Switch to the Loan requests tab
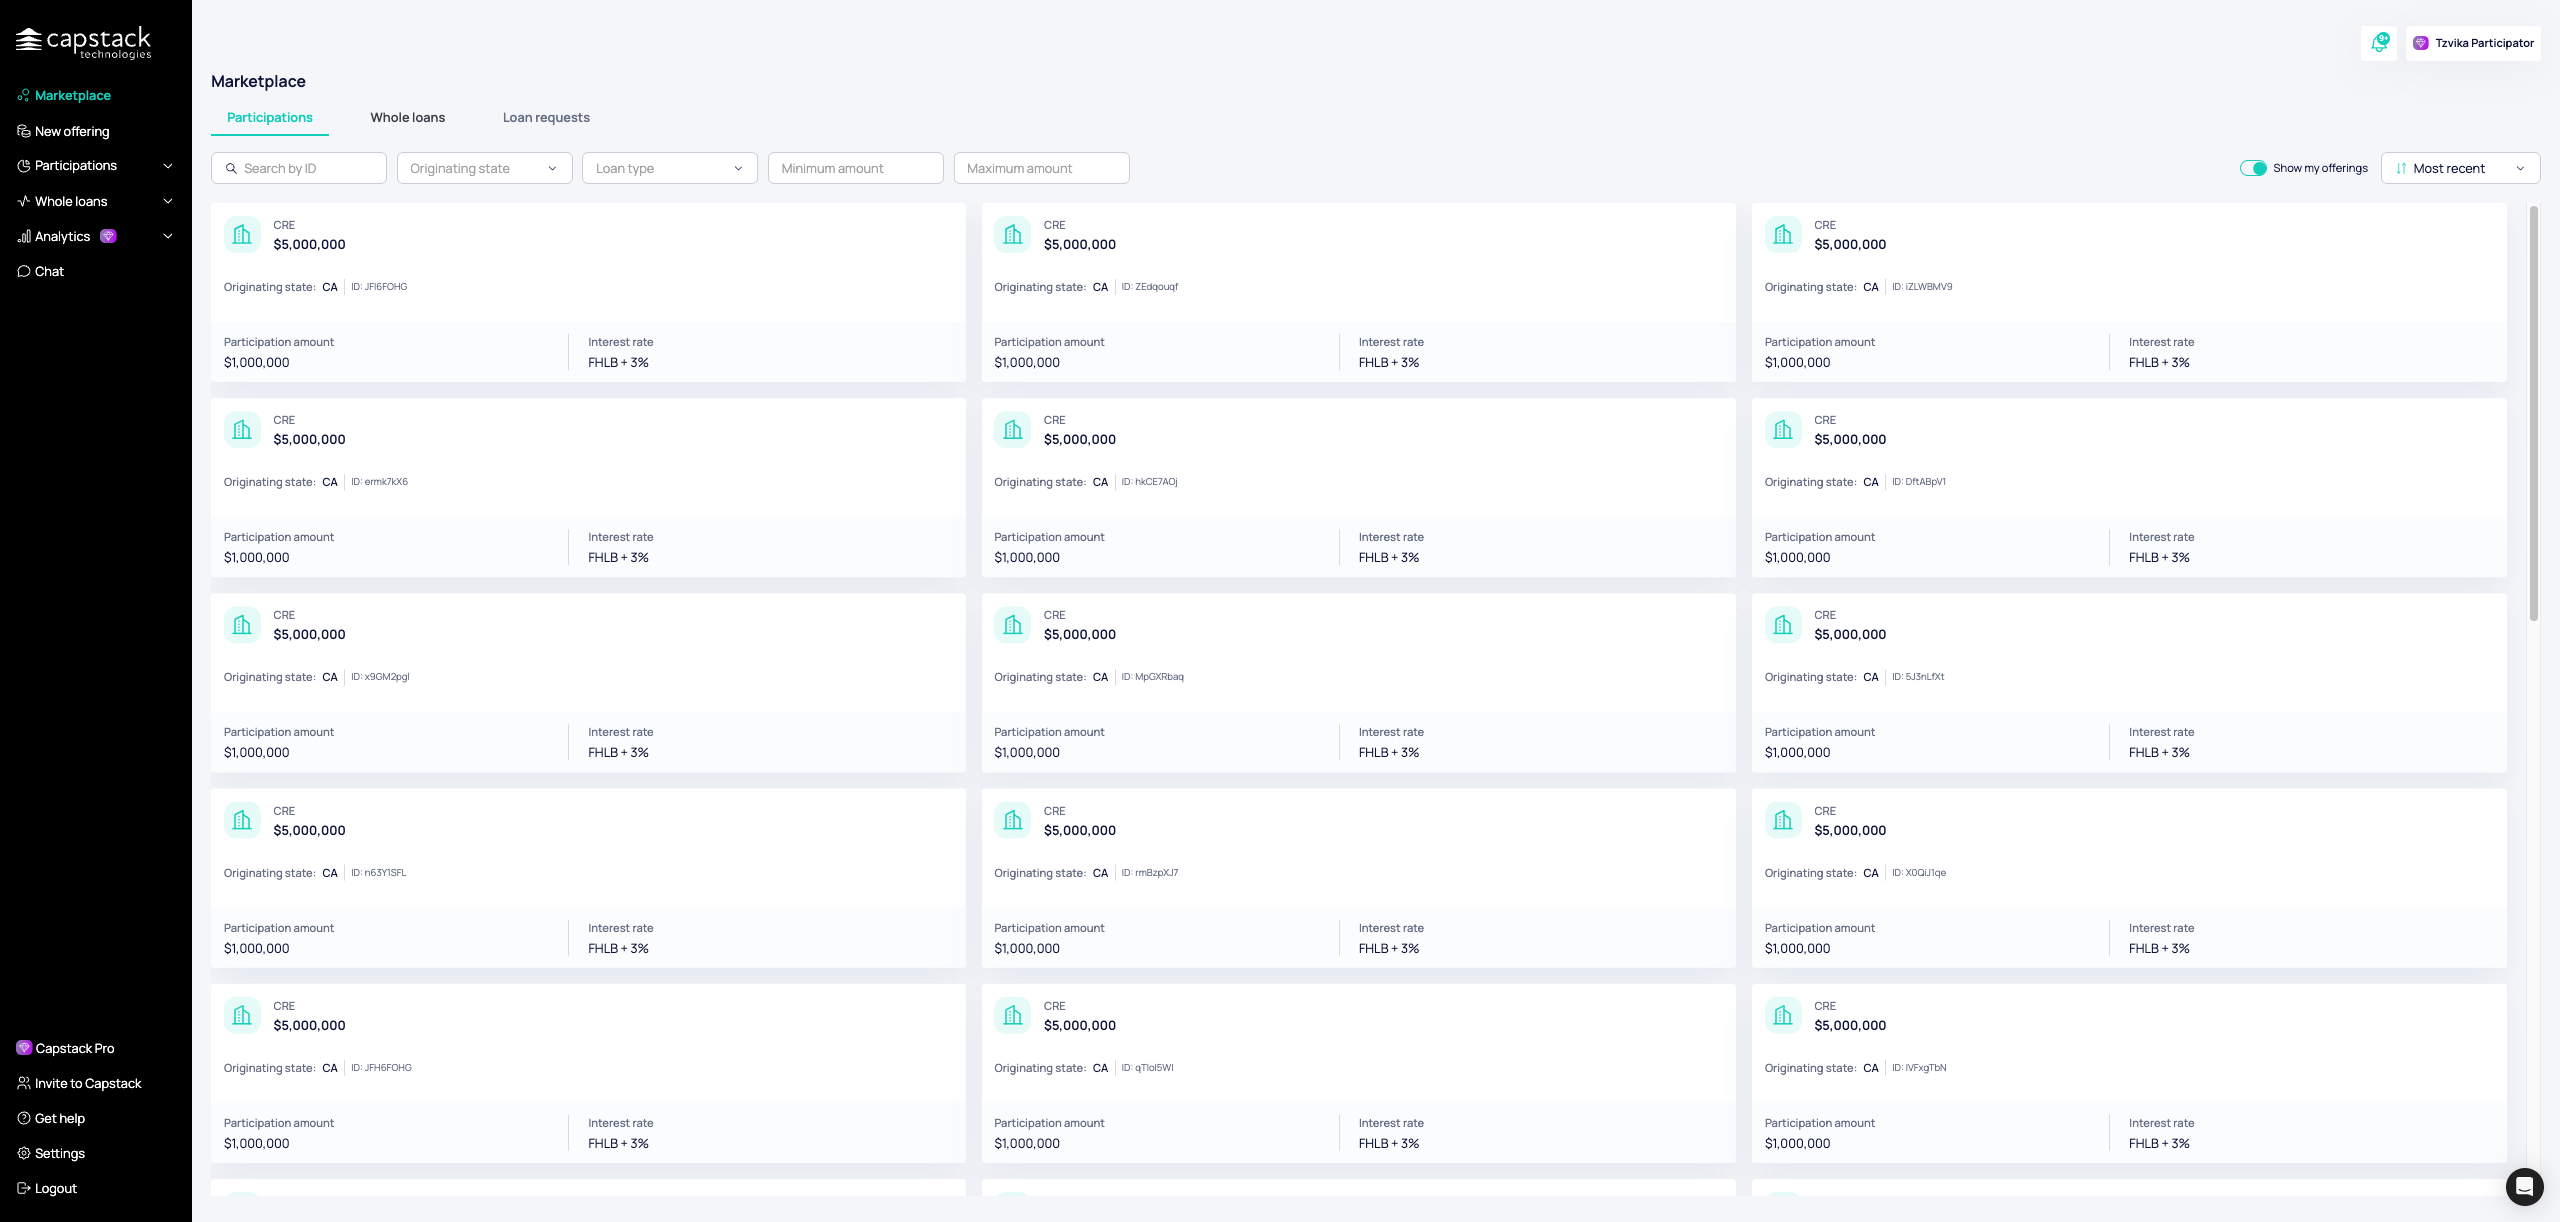 coord(546,117)
